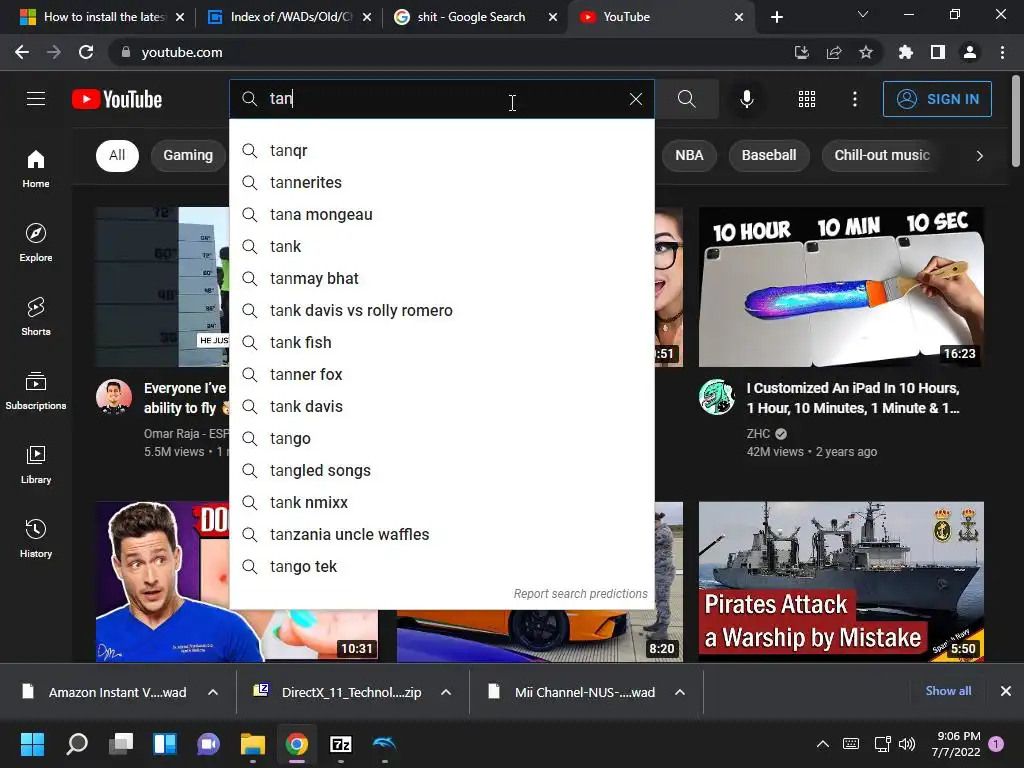Image resolution: width=1024 pixels, height=768 pixels.
Task: Open the YouTube hamburger guide menu
Action: click(x=36, y=99)
